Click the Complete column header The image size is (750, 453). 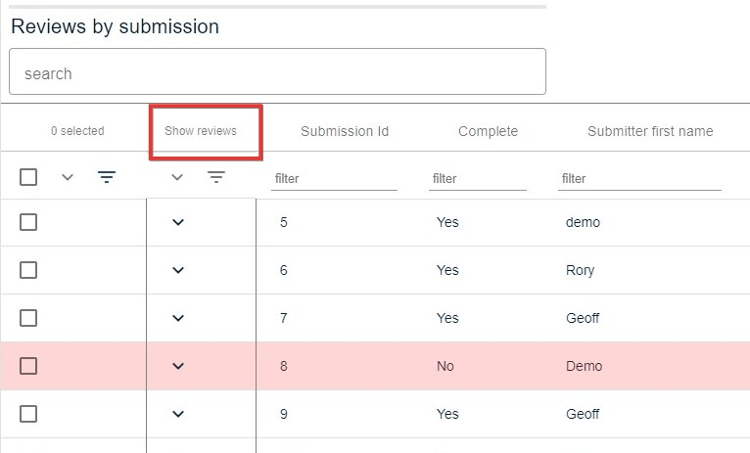[488, 131]
